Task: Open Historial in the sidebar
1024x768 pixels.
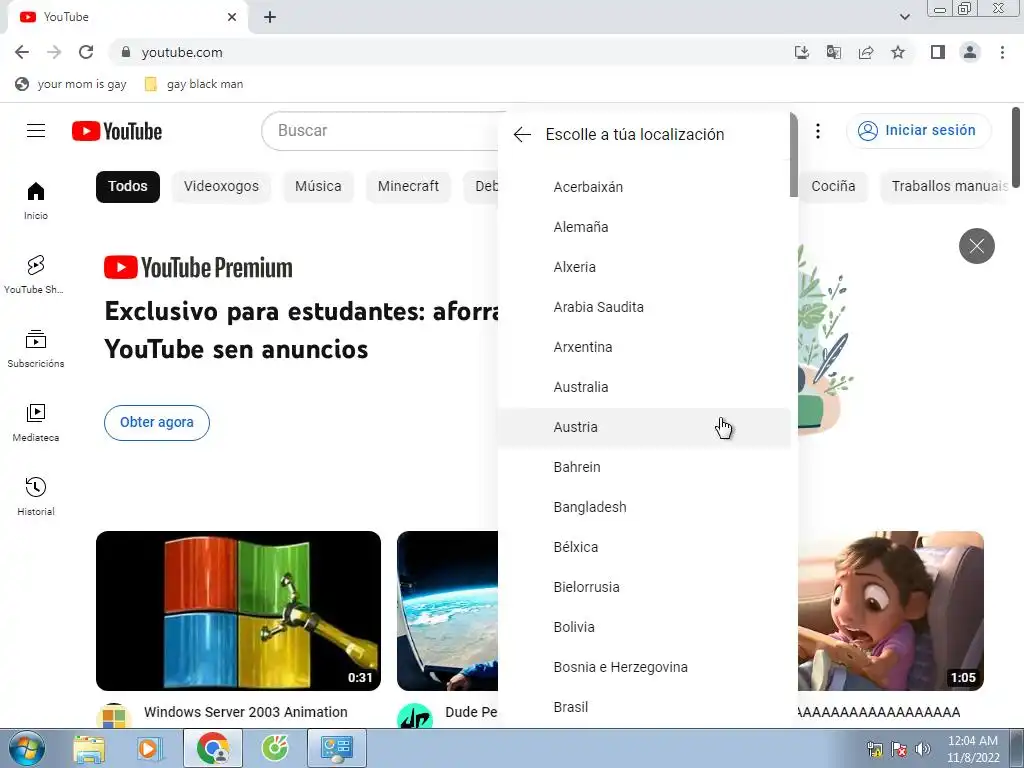Action: point(36,497)
